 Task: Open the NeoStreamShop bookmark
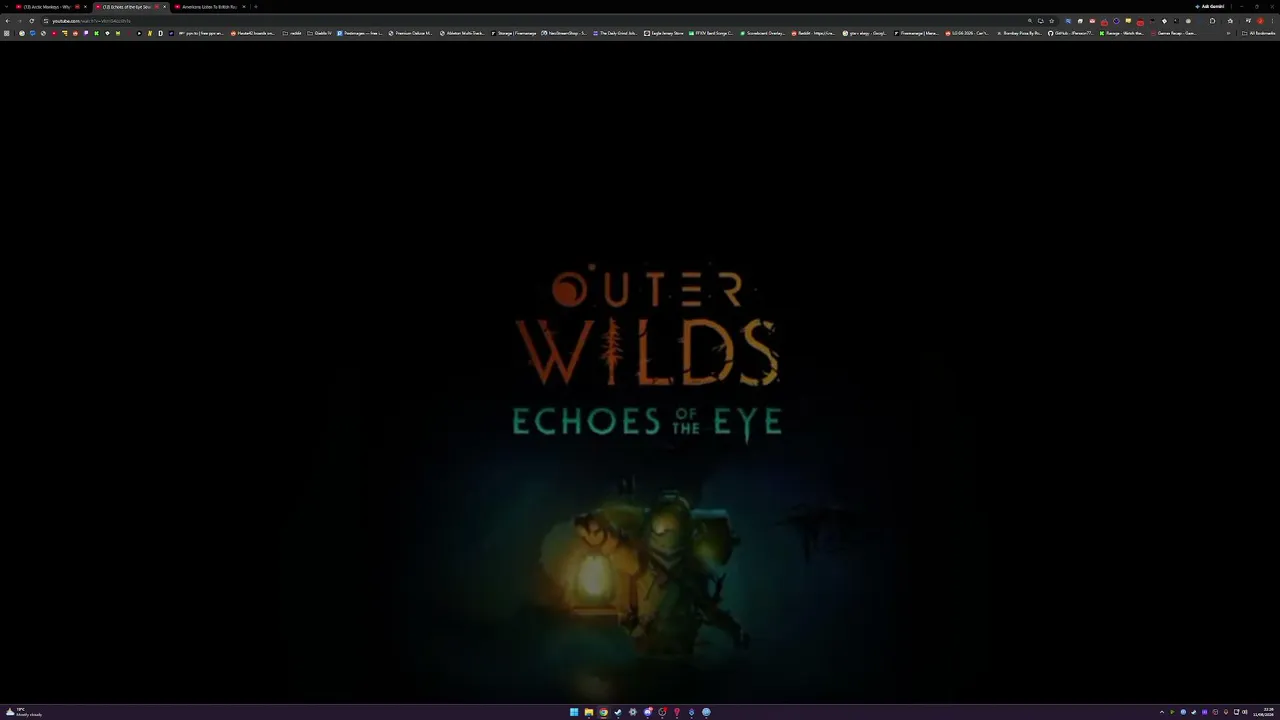[x=564, y=33]
